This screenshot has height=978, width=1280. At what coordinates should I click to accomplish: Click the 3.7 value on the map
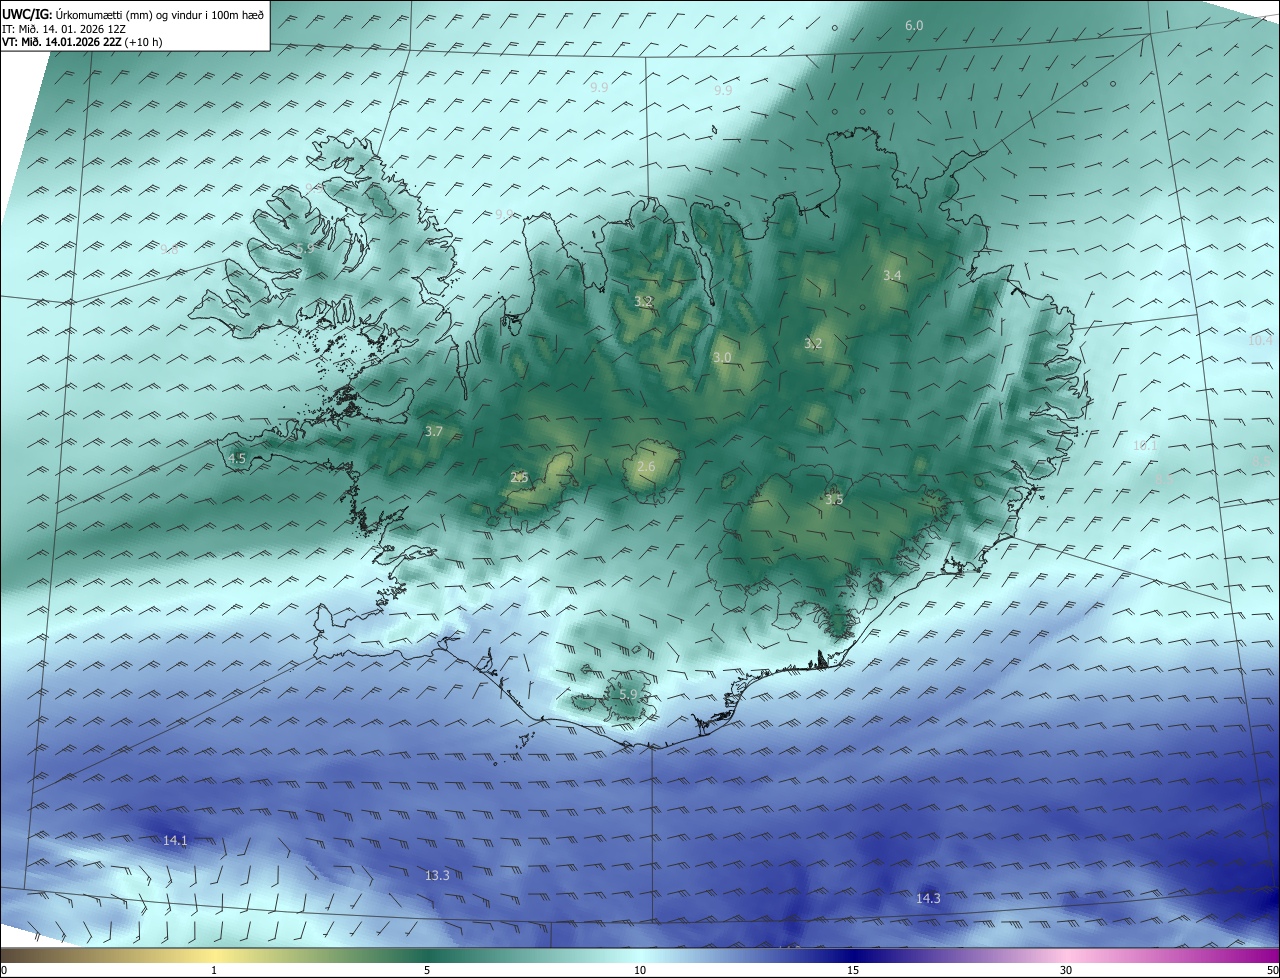(x=433, y=432)
